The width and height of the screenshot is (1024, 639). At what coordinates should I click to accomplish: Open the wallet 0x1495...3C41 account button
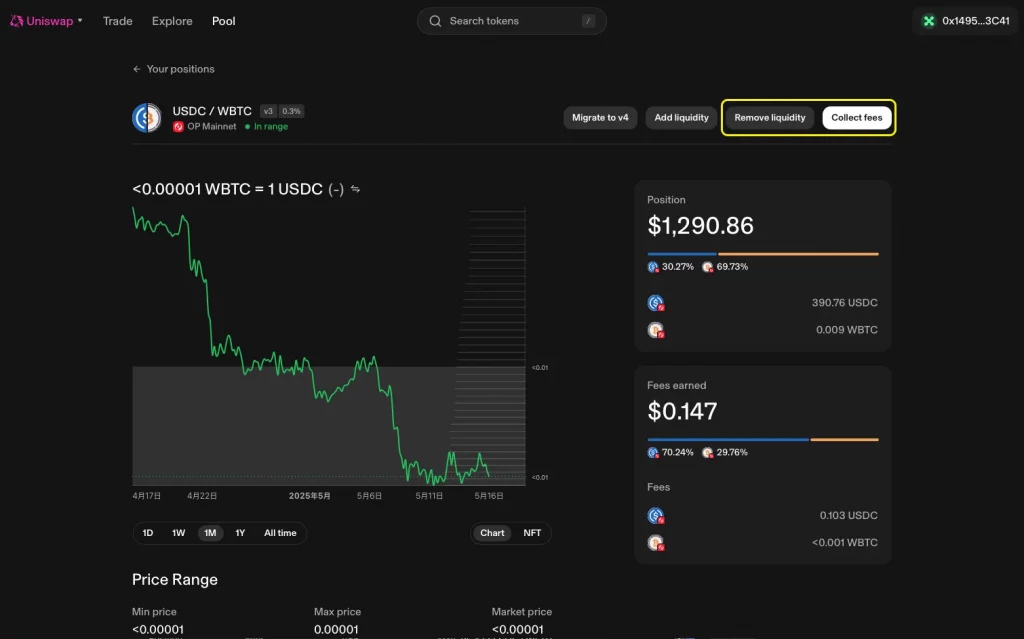click(x=966, y=21)
